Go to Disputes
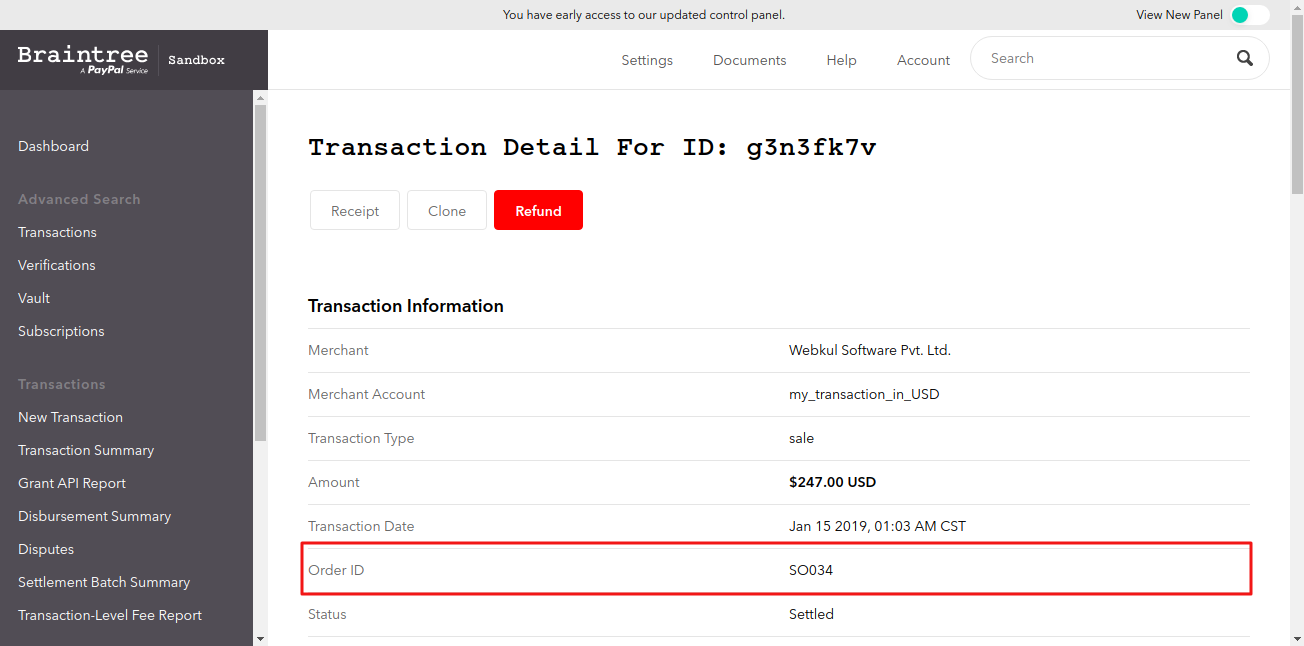 tap(46, 549)
